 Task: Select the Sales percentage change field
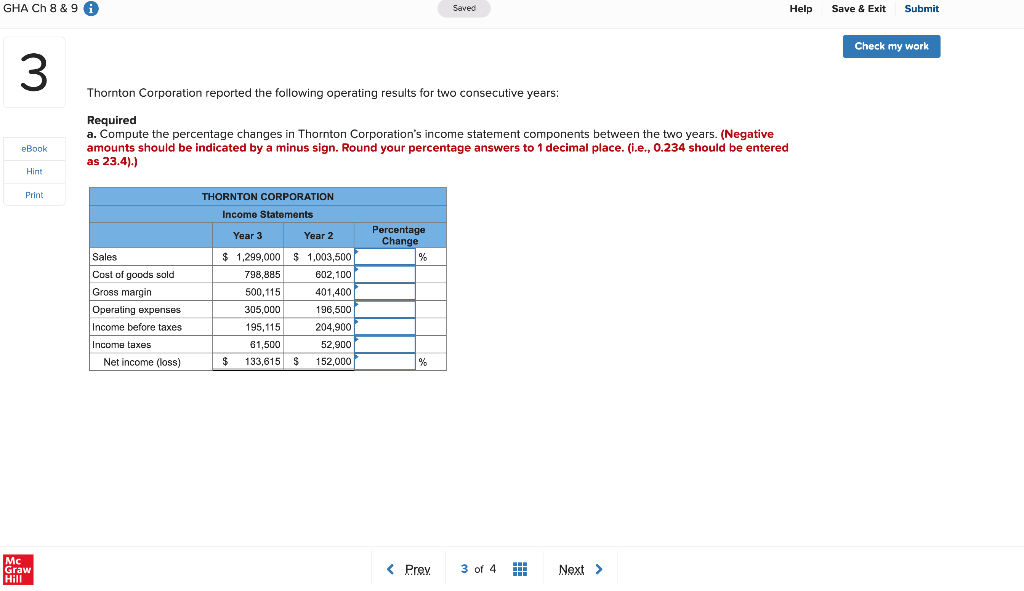pyautogui.click(x=385, y=257)
